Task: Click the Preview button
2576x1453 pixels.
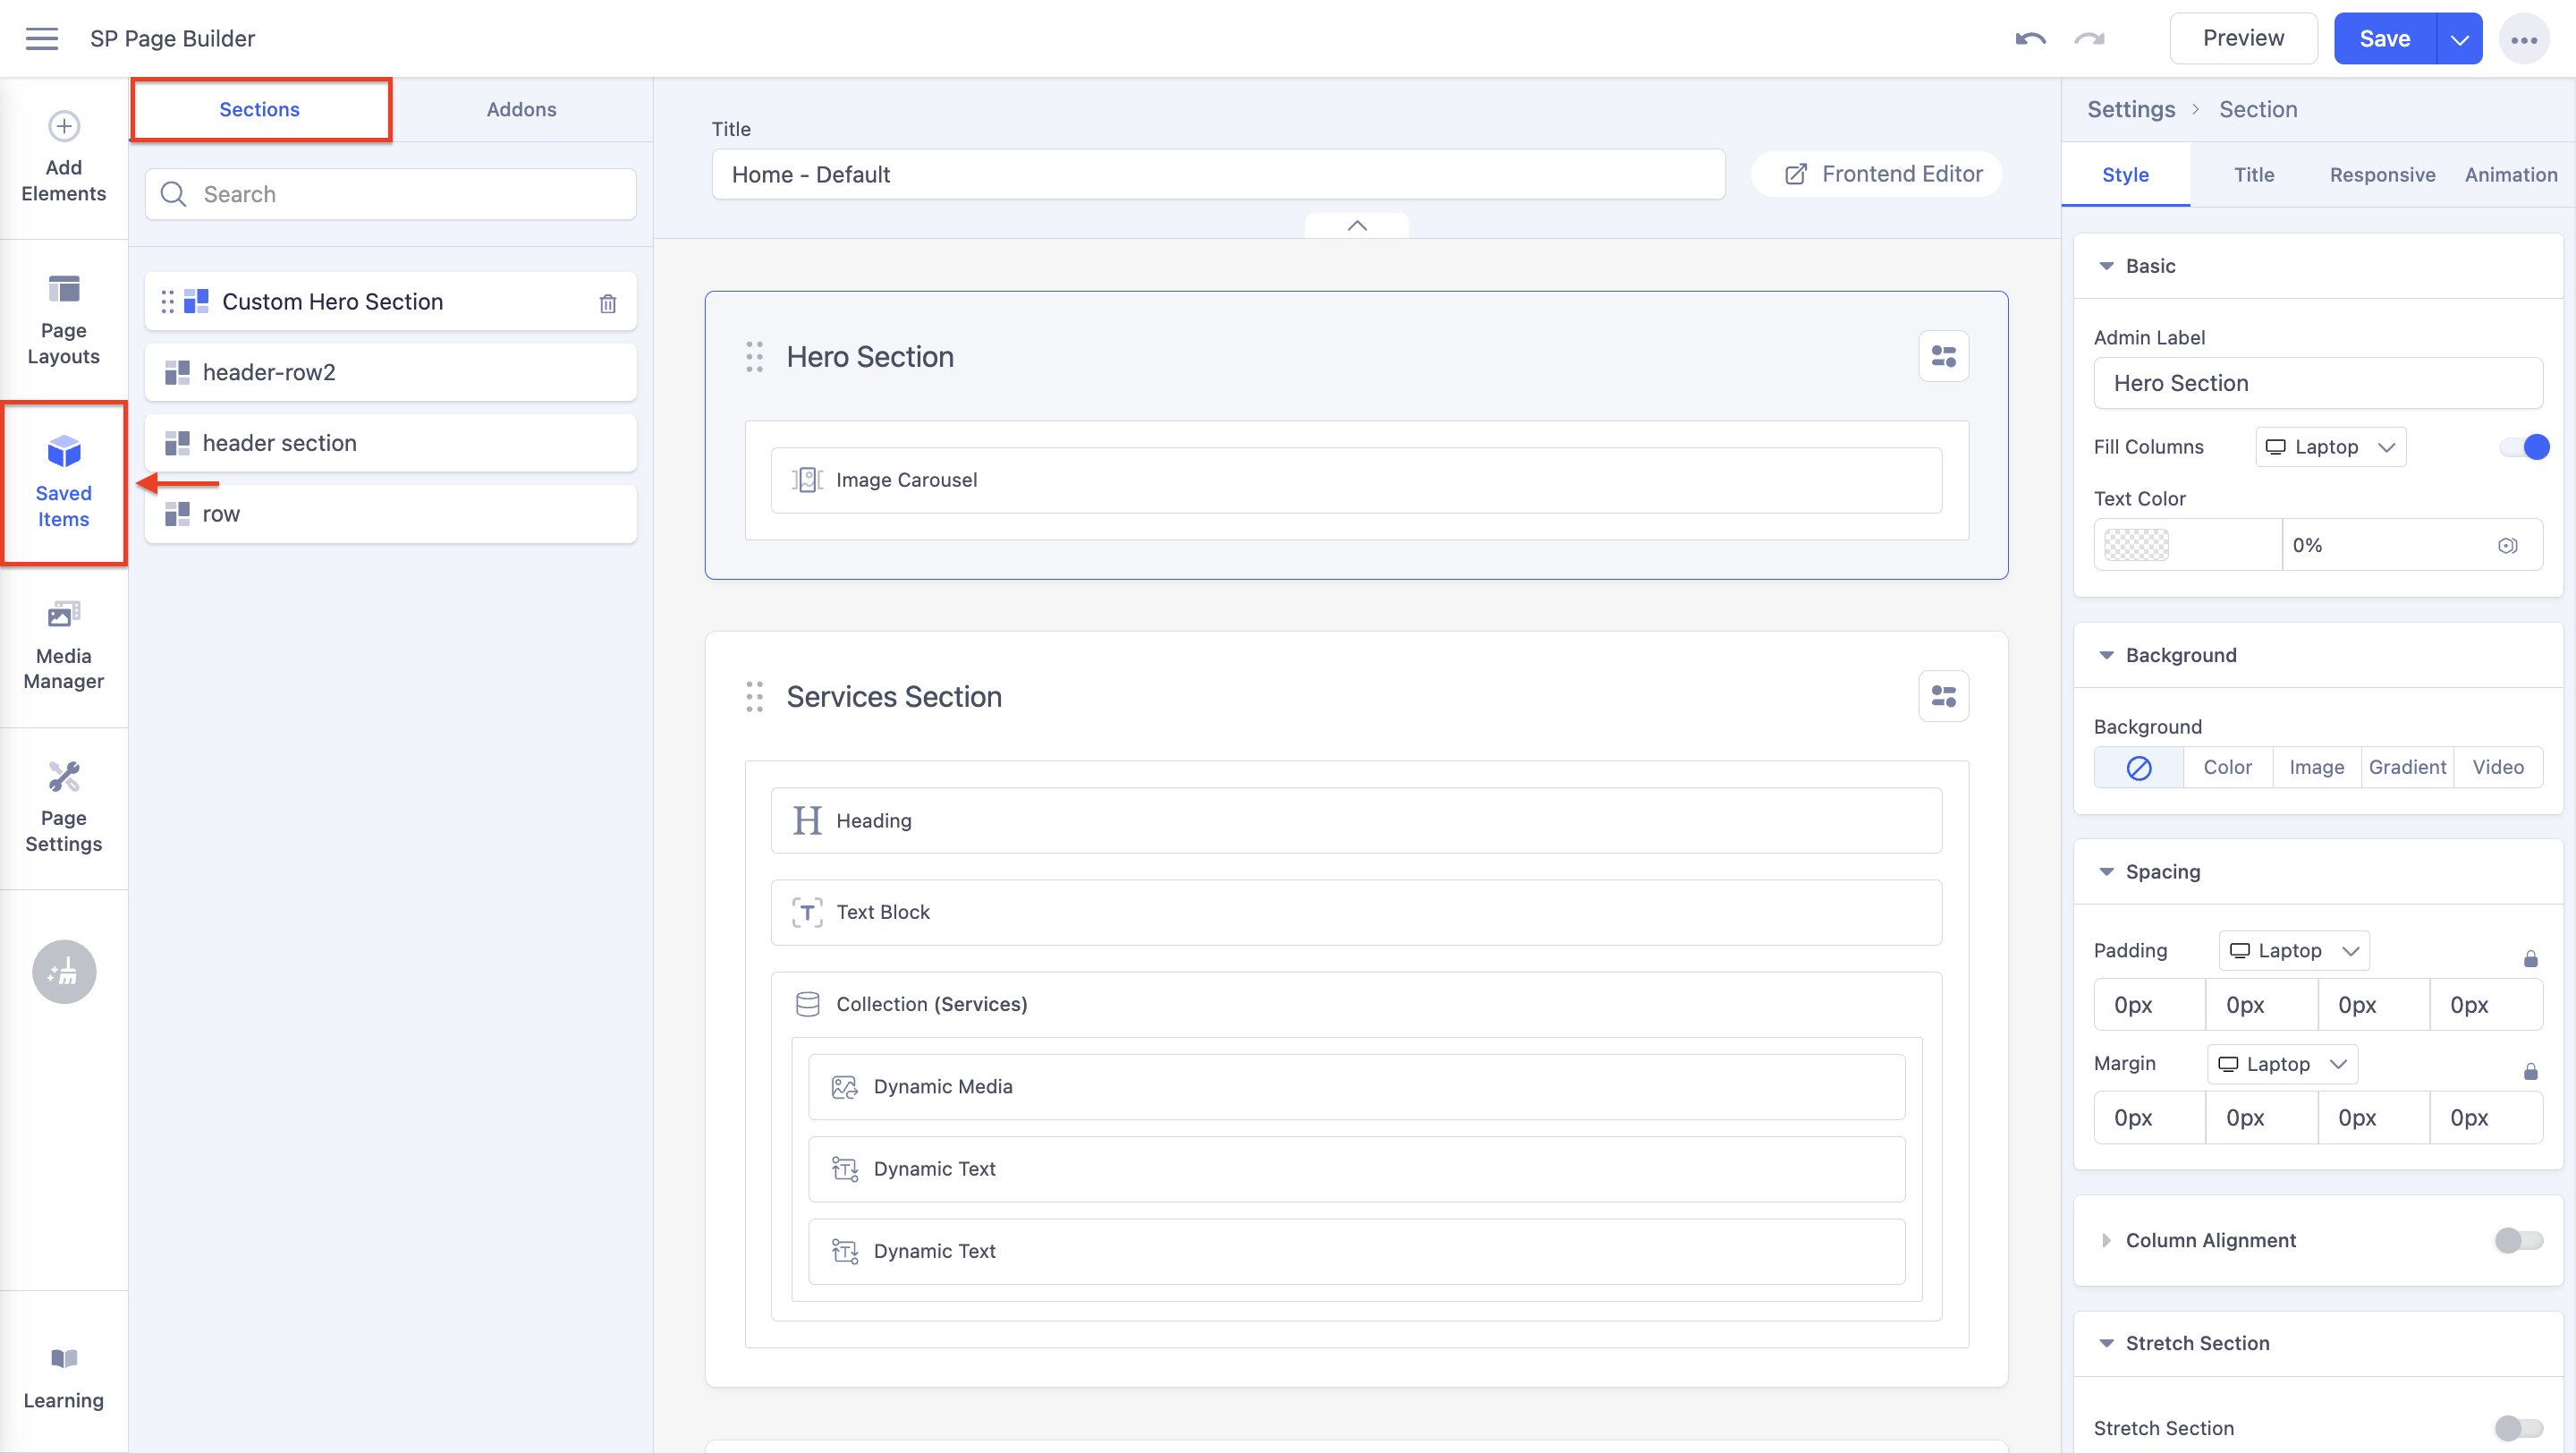Action: [2243, 39]
